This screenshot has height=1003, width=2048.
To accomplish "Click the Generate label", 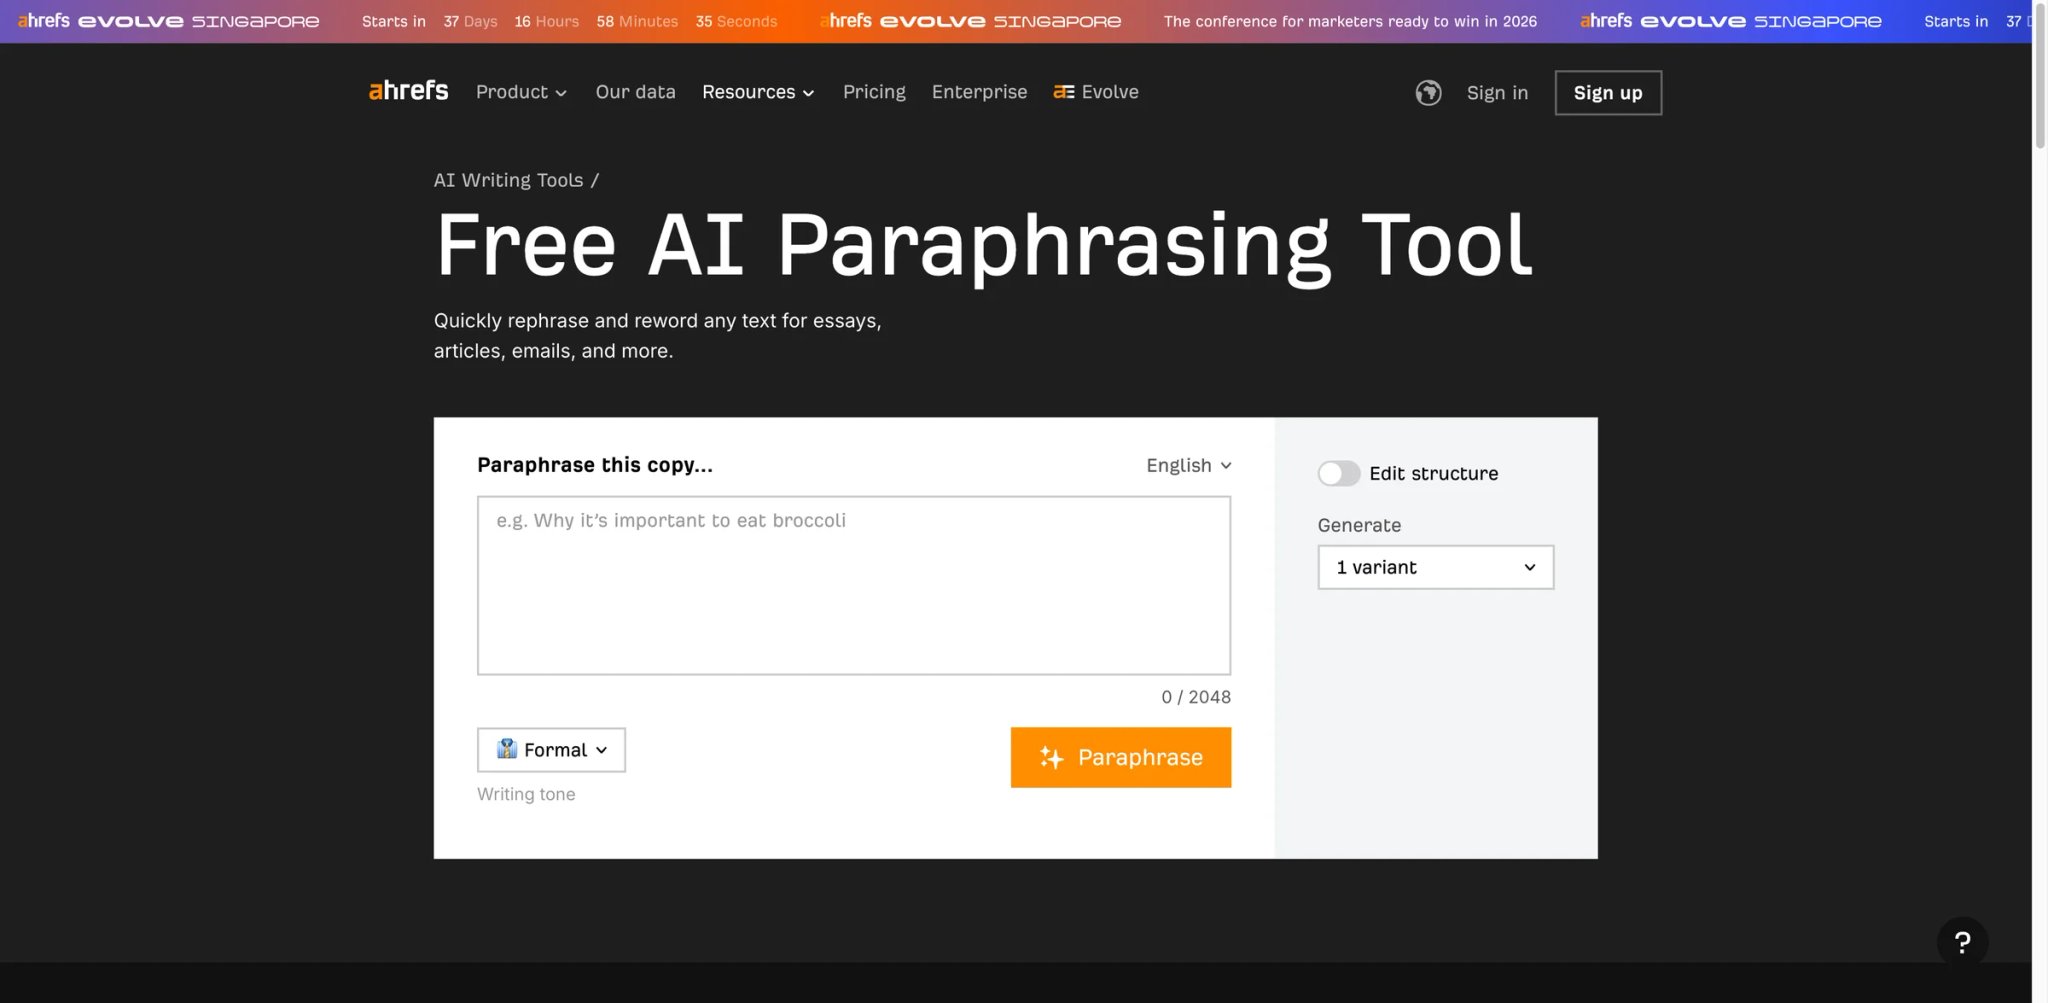I will pyautogui.click(x=1359, y=525).
